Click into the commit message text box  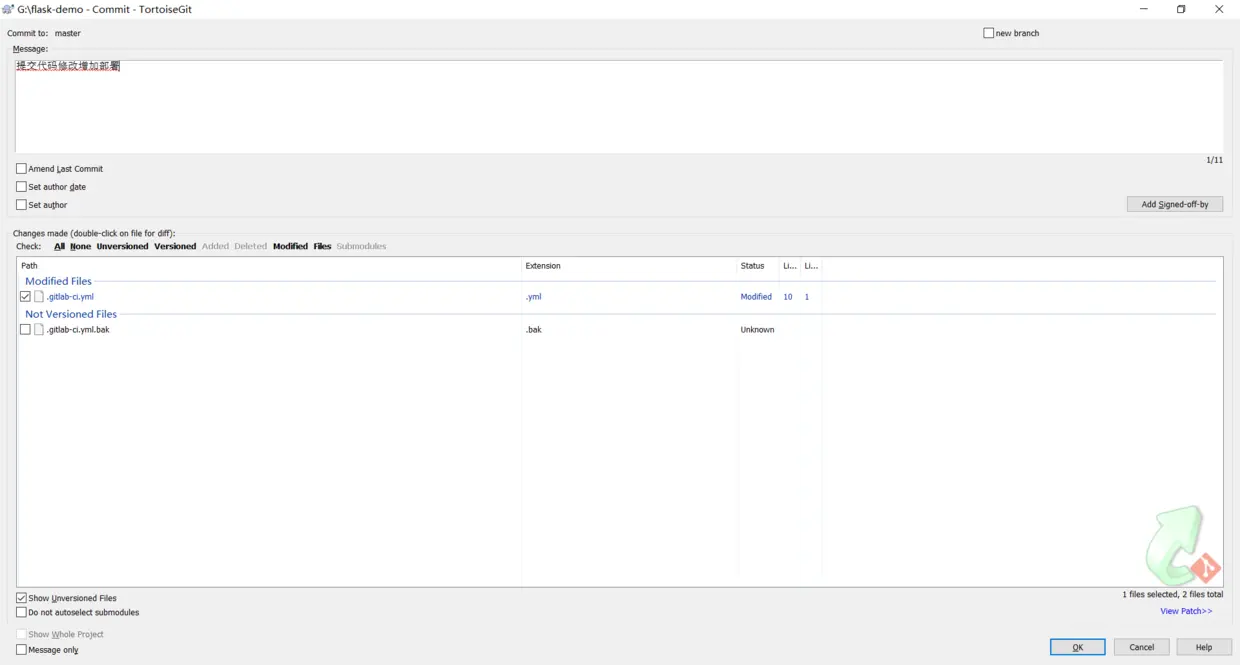point(619,106)
